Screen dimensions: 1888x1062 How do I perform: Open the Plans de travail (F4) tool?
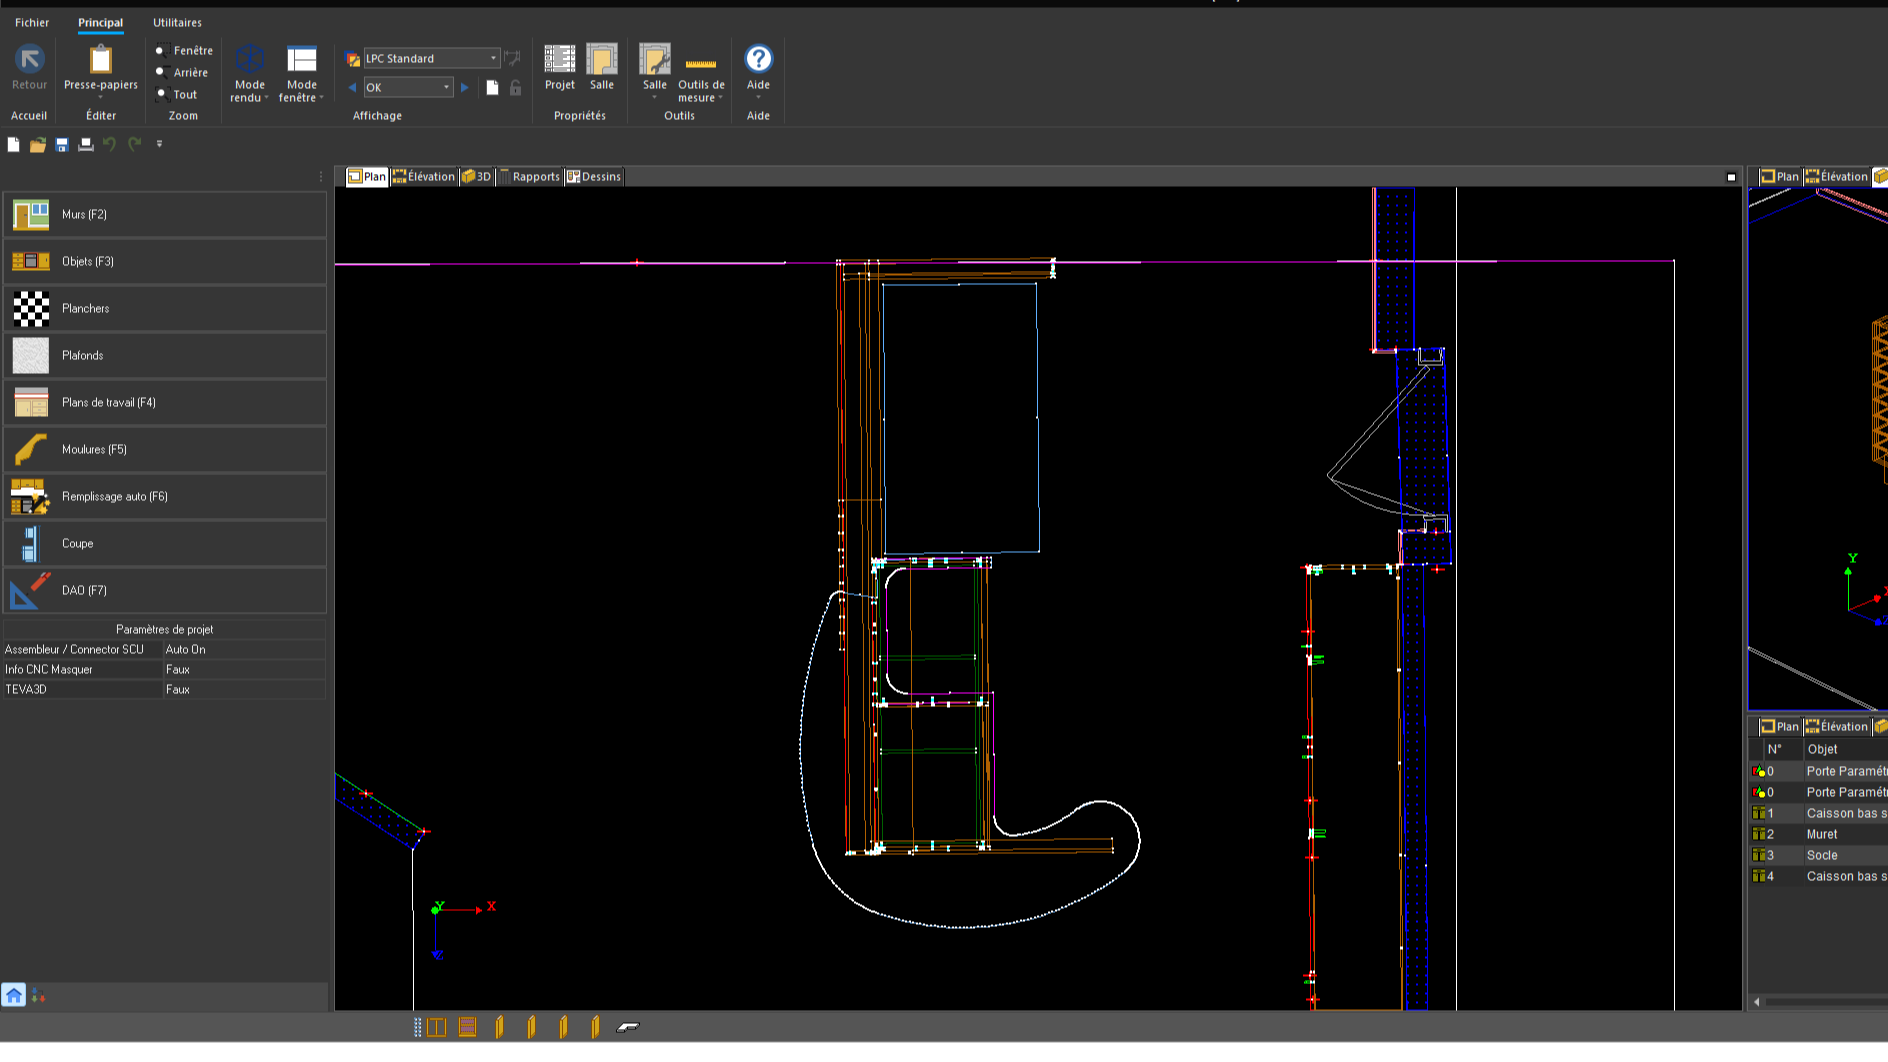[165, 403]
